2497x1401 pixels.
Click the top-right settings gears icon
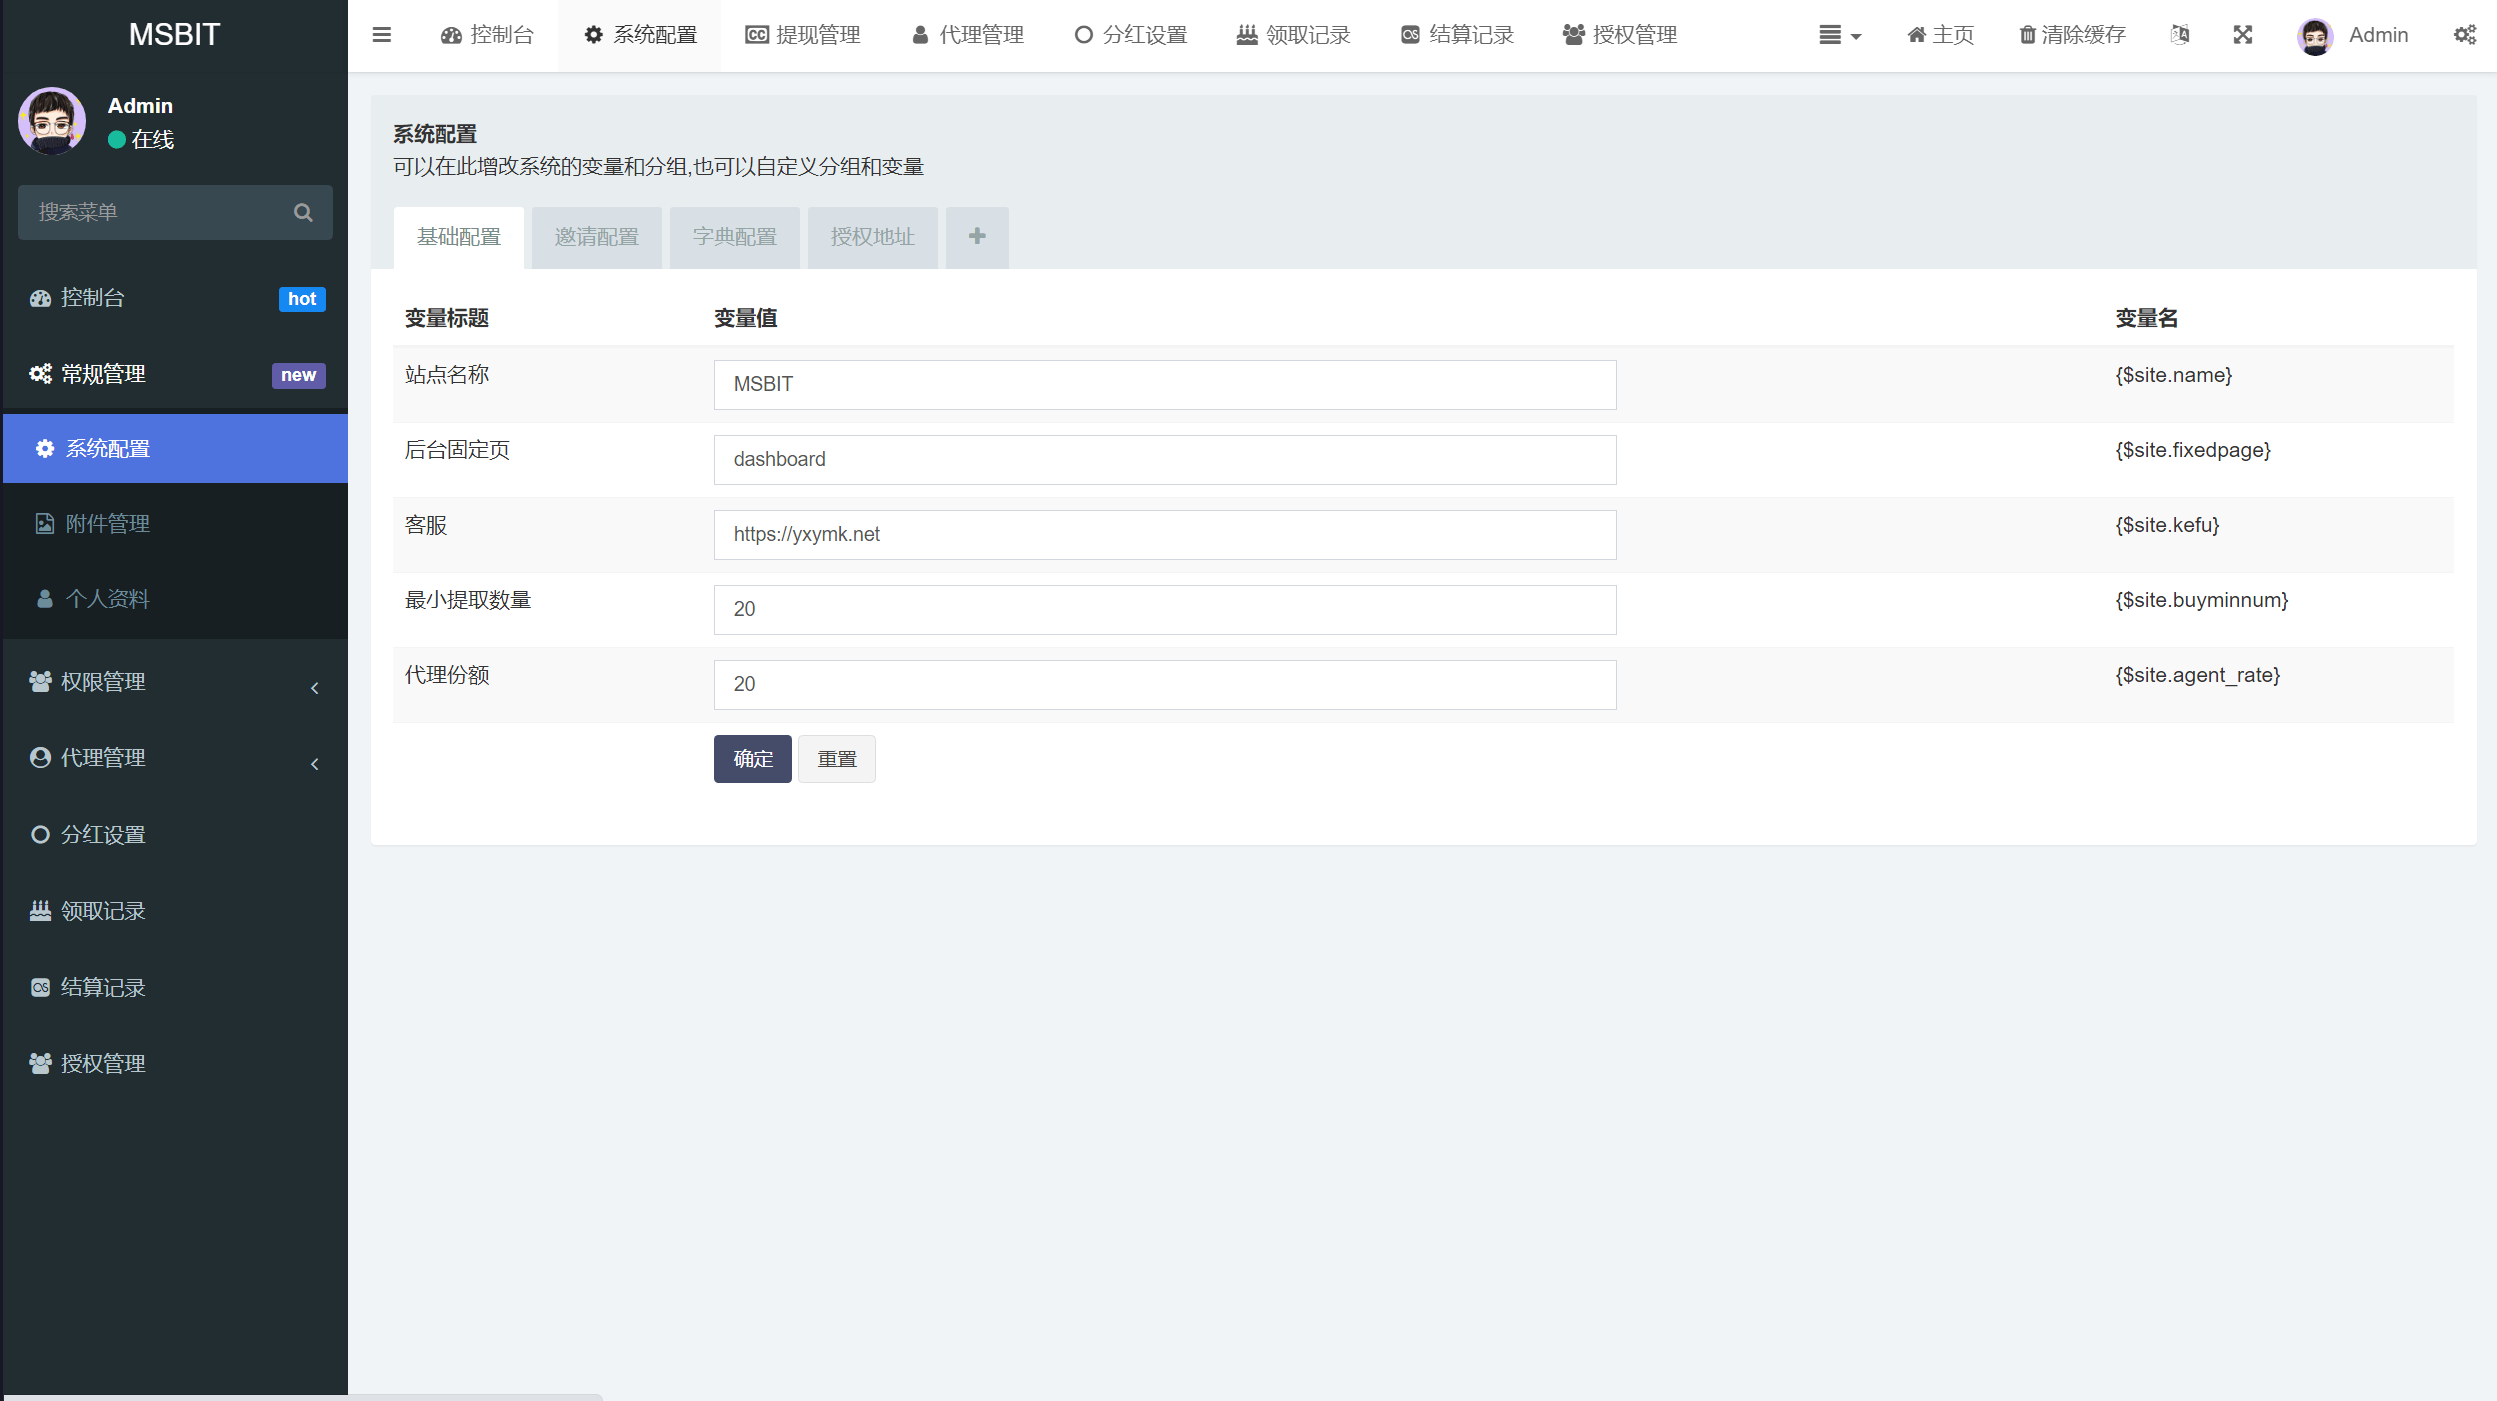click(x=2464, y=35)
